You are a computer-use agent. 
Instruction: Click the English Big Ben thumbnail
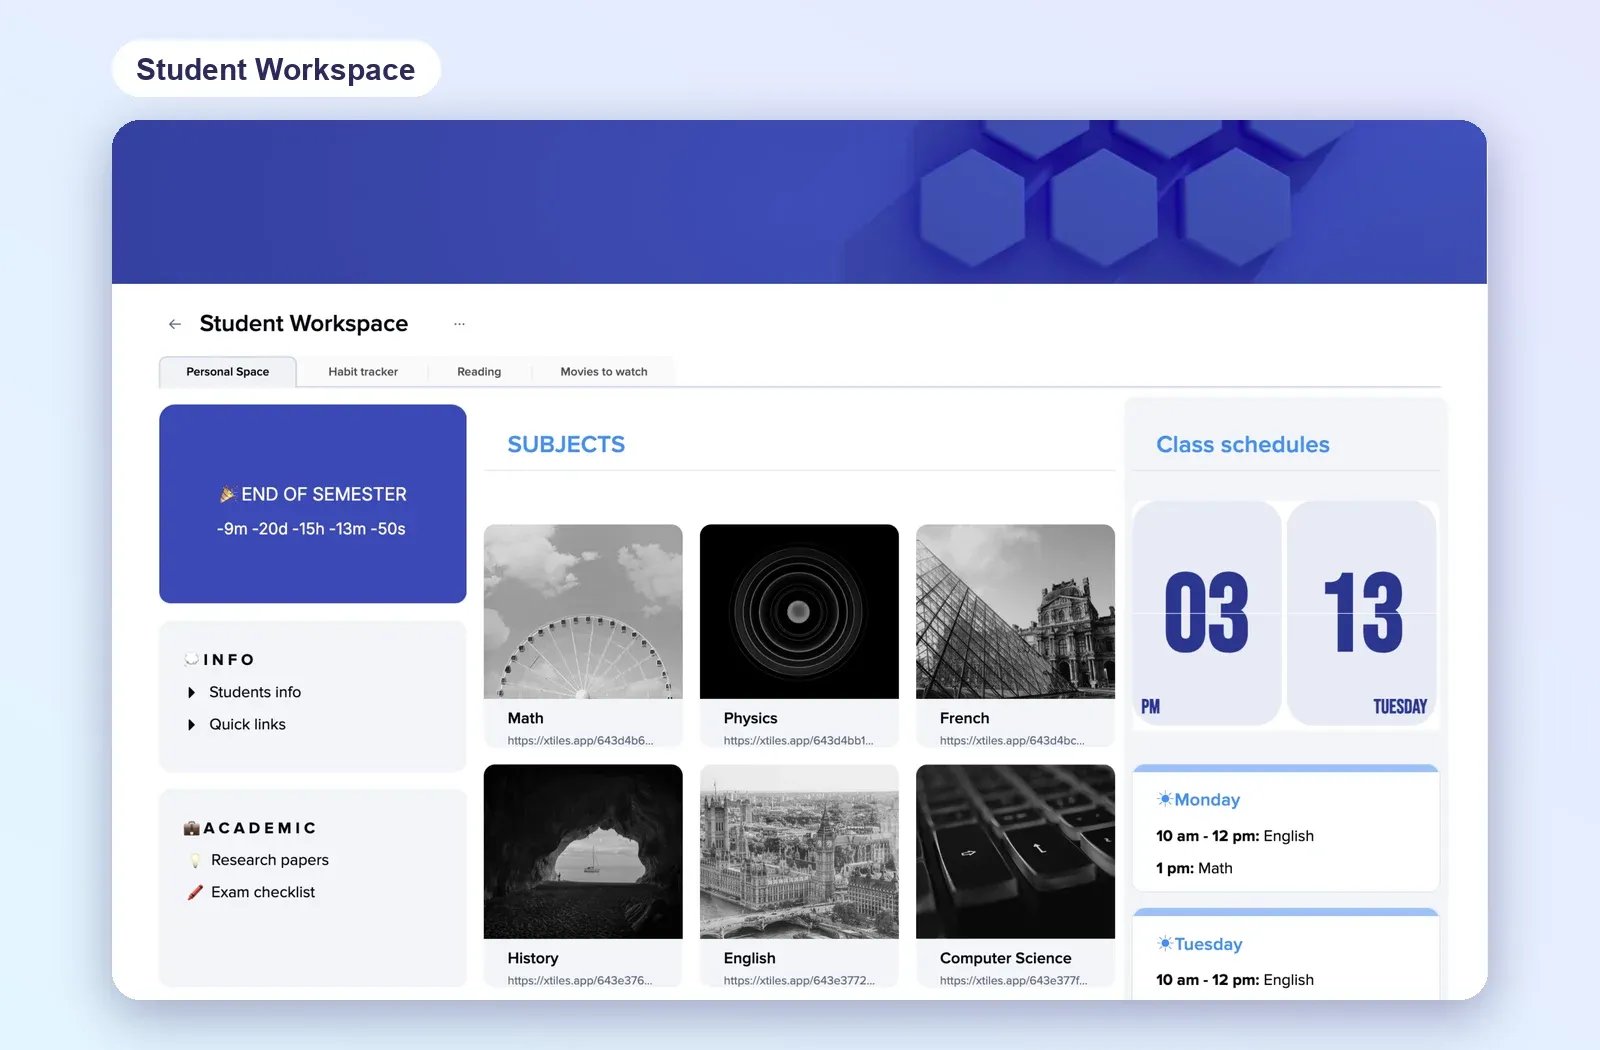(x=799, y=851)
